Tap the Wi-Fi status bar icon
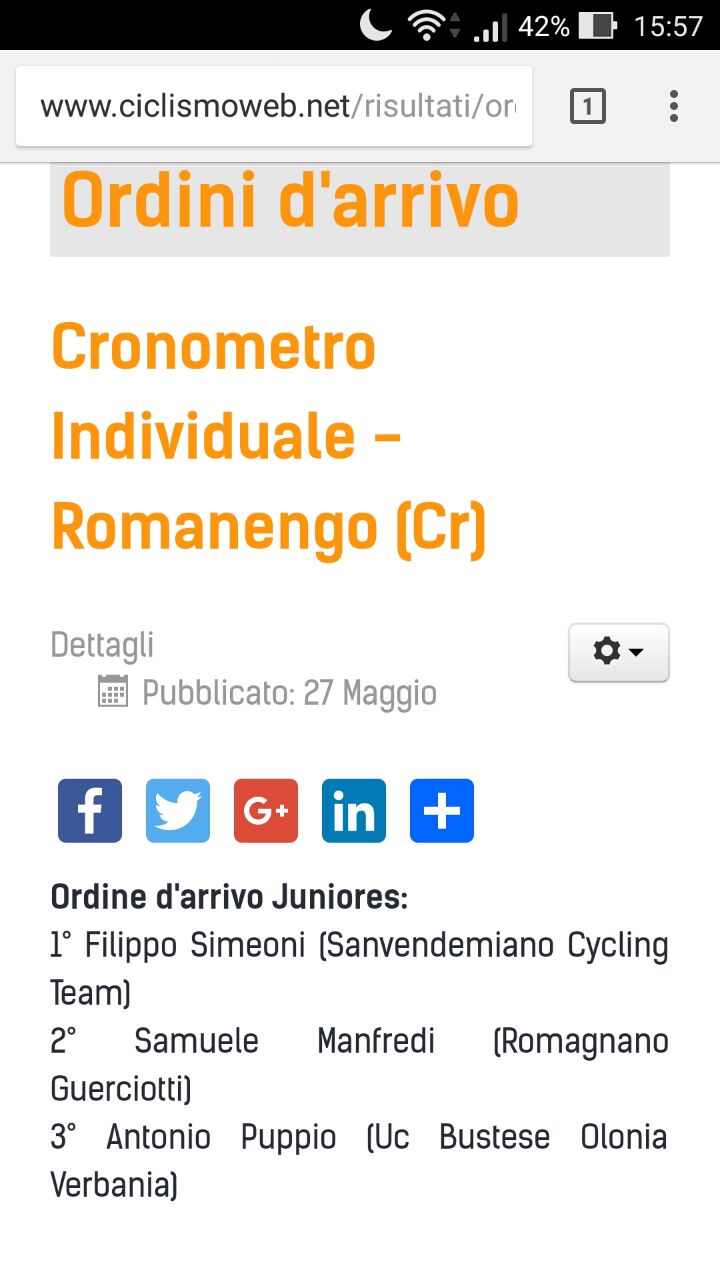Image resolution: width=720 pixels, height=1280 pixels. tap(428, 26)
